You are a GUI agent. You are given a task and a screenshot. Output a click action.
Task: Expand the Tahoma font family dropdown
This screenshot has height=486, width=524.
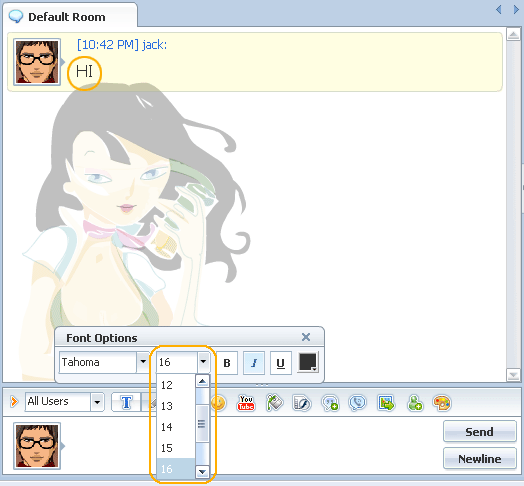tap(143, 362)
